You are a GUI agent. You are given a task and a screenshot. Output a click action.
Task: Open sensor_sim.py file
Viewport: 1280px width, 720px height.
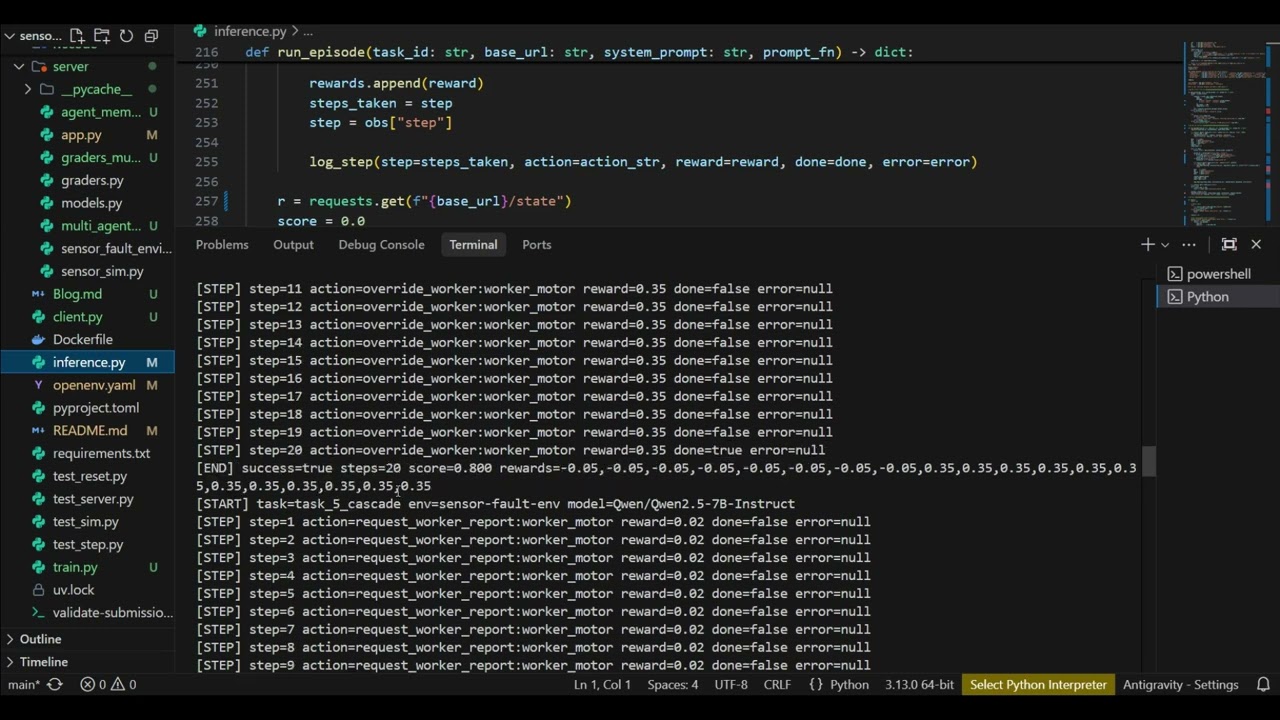(102, 271)
